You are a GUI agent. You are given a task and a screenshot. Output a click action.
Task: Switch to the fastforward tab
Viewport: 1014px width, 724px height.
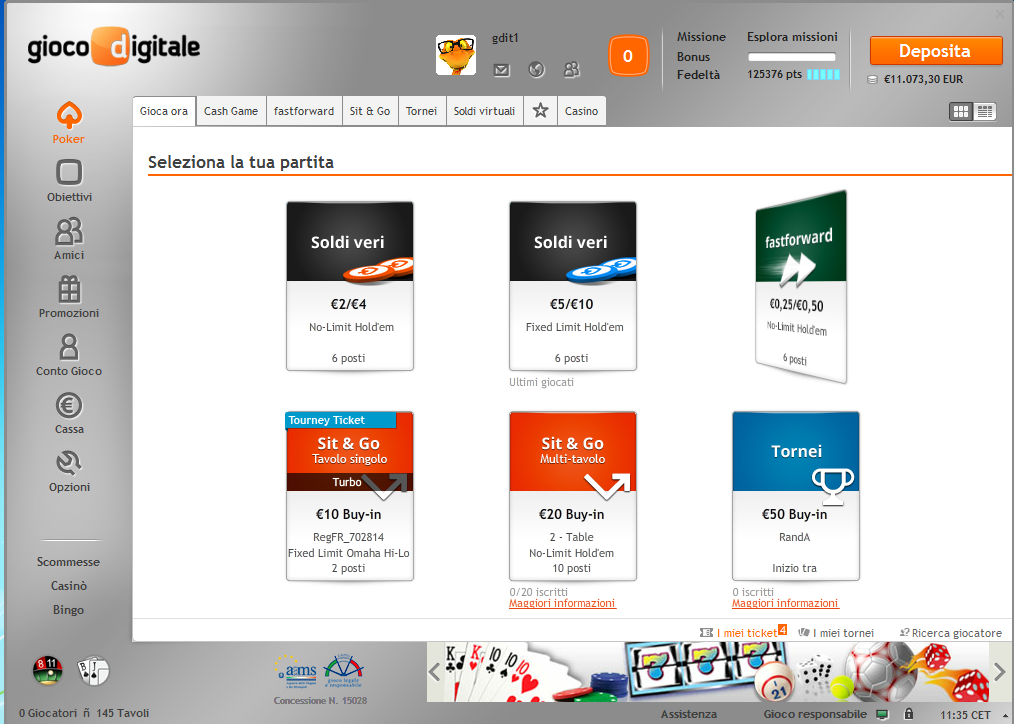pyautogui.click(x=304, y=111)
